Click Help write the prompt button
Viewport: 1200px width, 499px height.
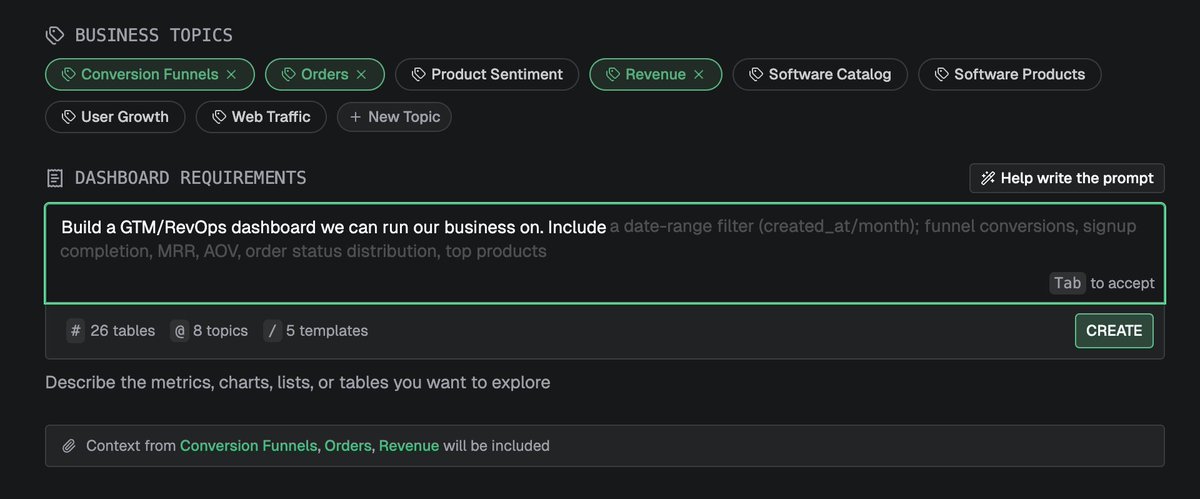pyautogui.click(x=1067, y=178)
